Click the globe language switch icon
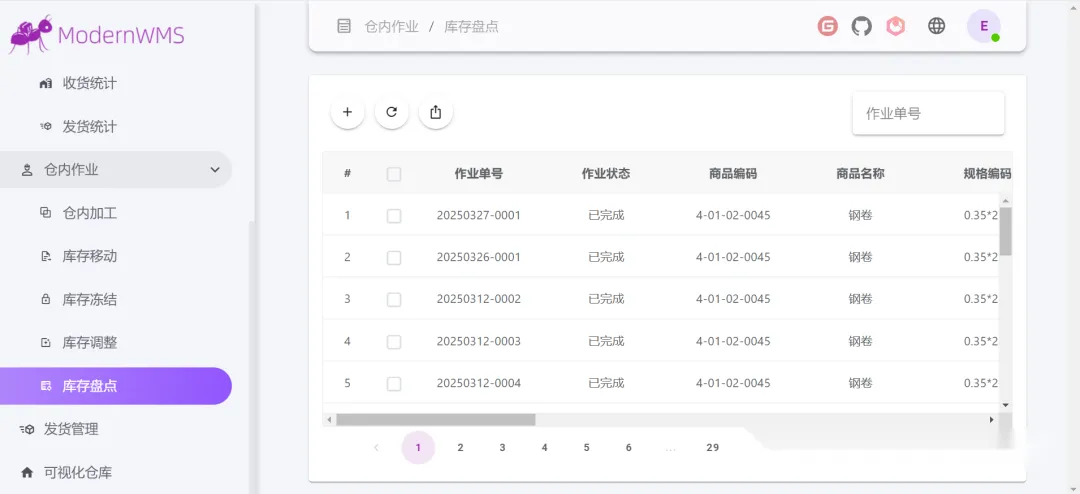Screen dimensions: 1080x494 click(936, 26)
